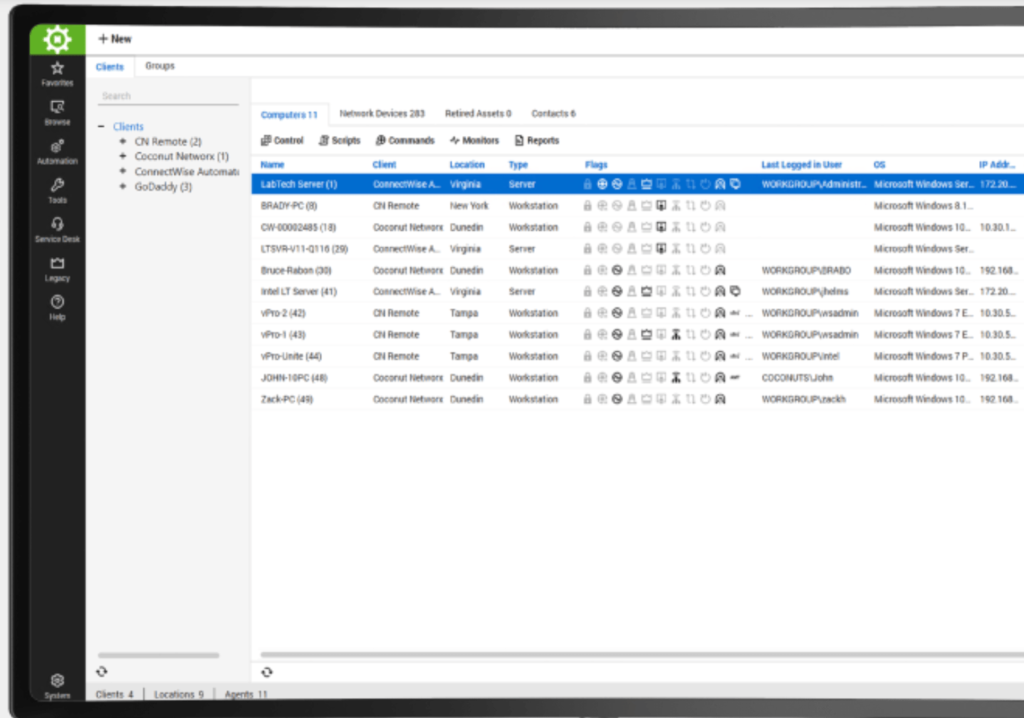Select the JOHN-10PC (48) row

[x=637, y=378]
